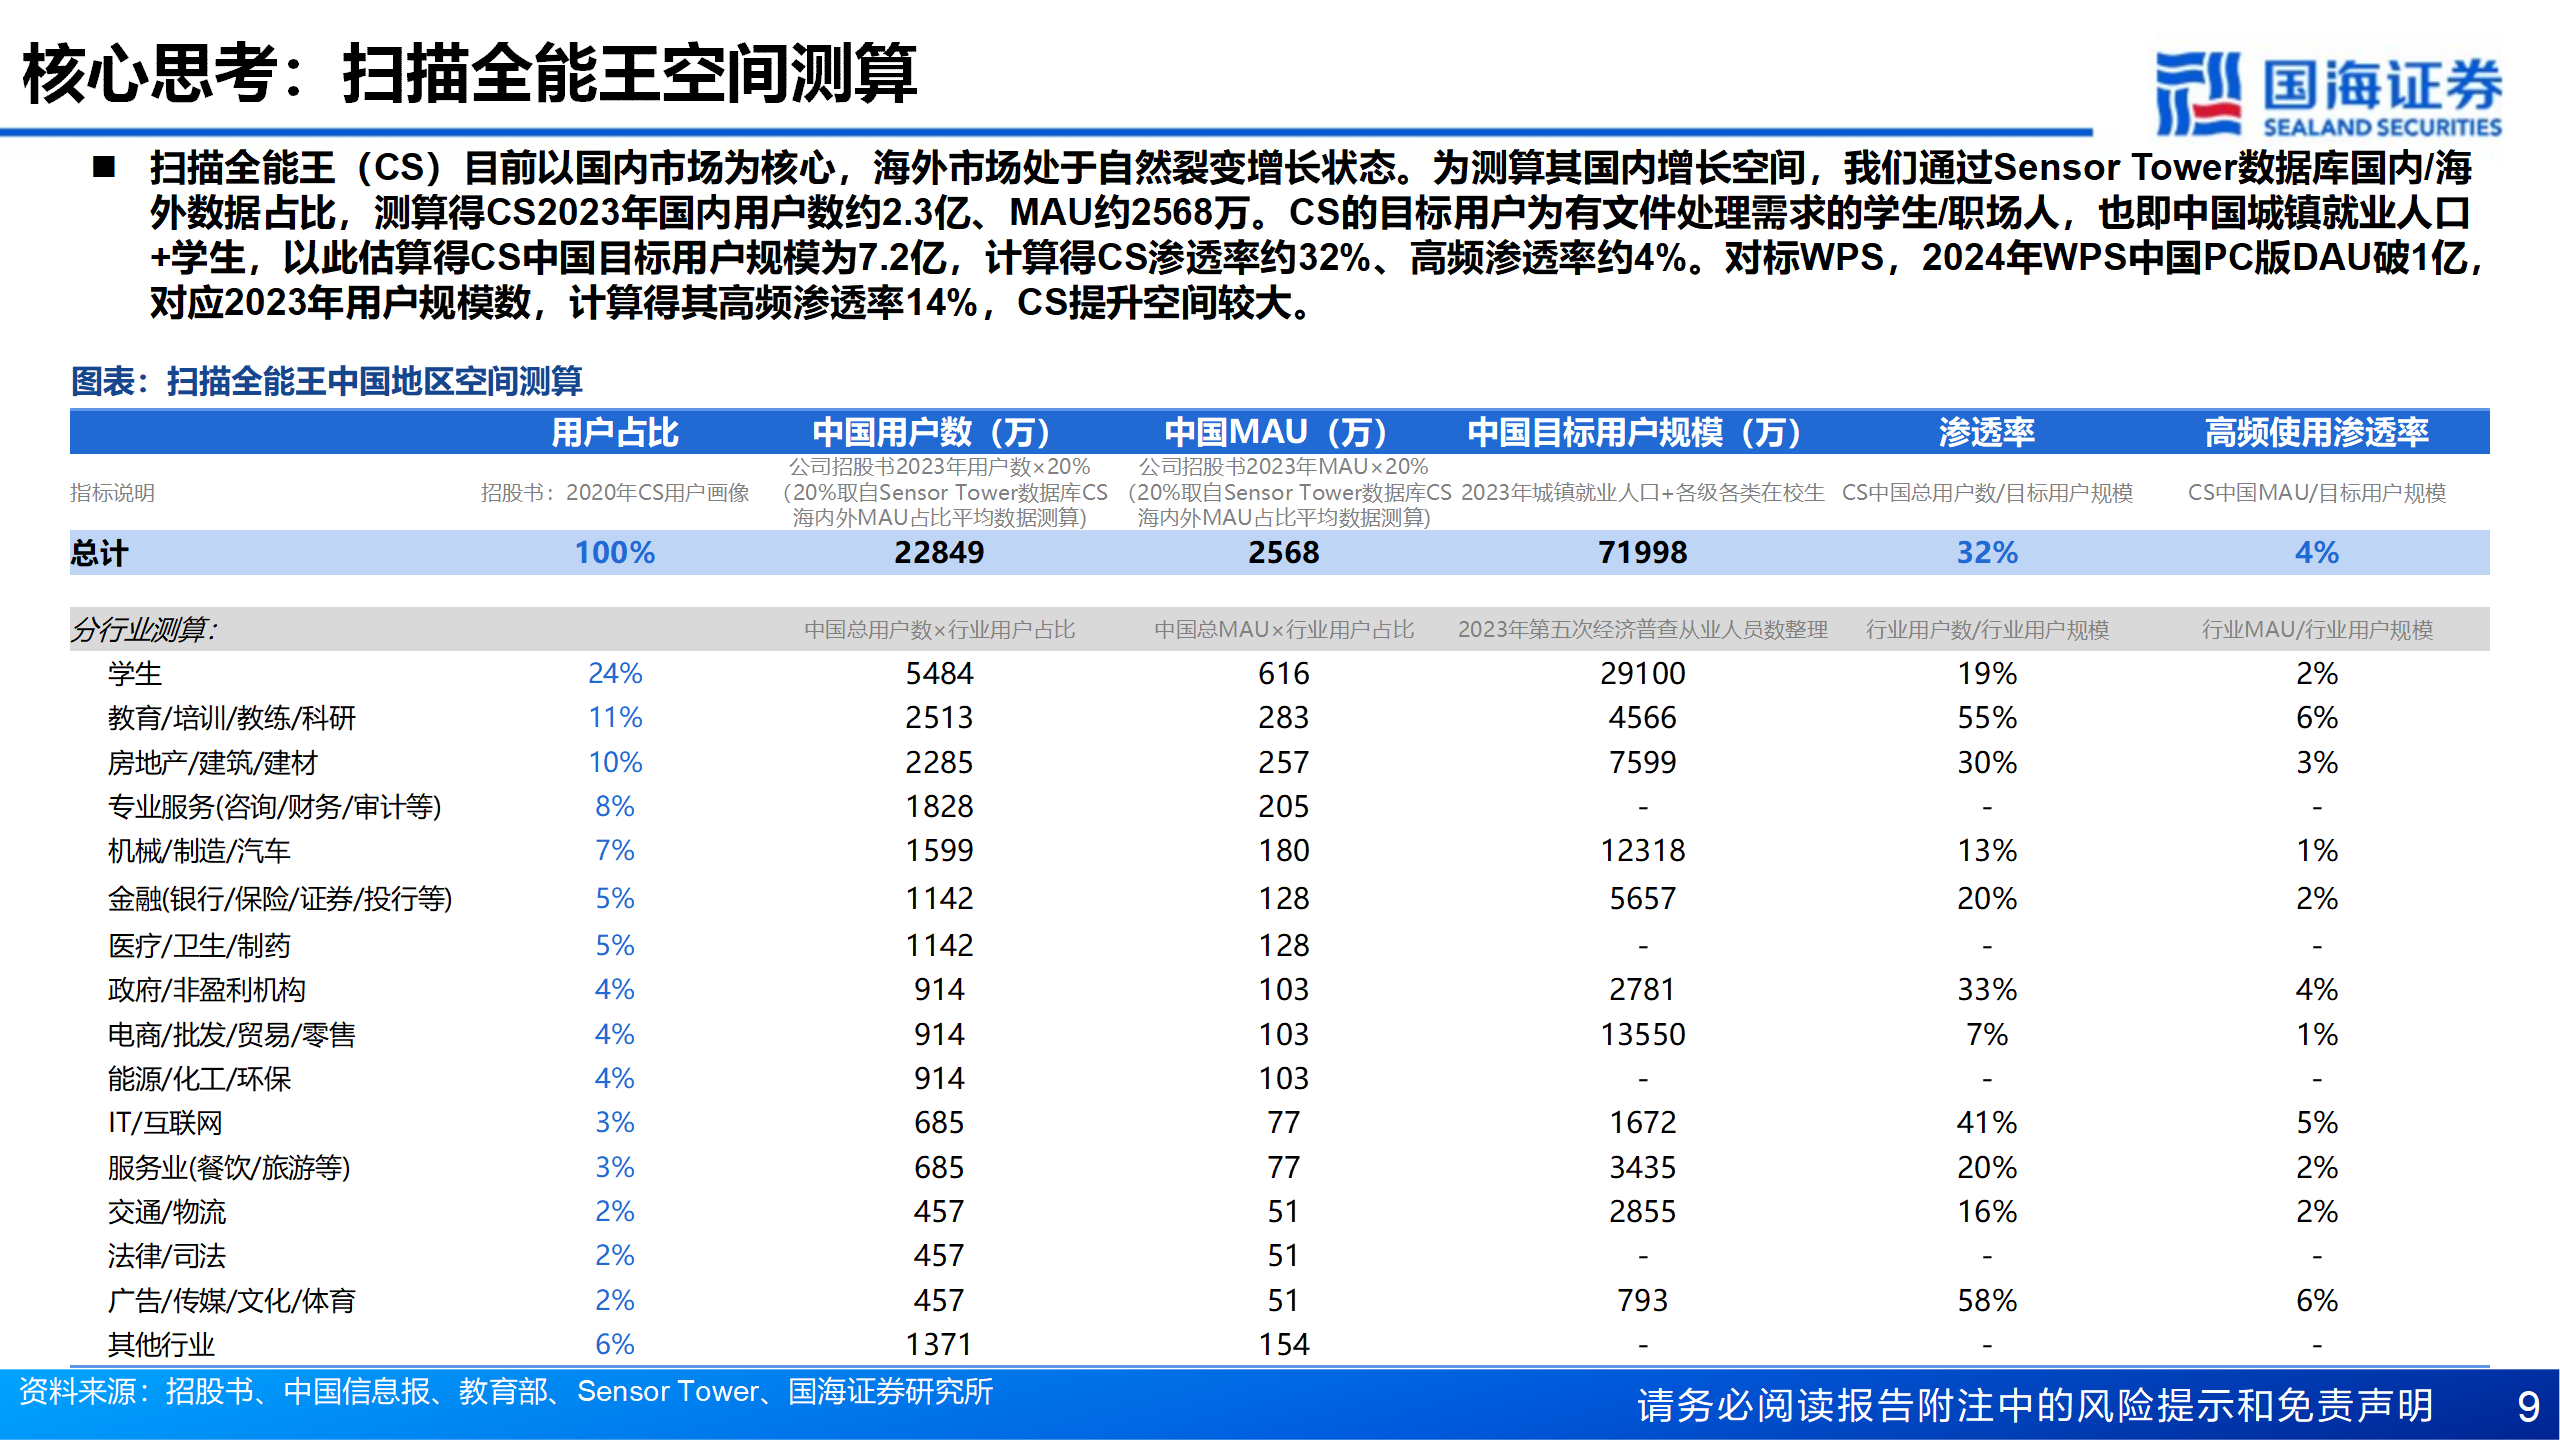This screenshot has width=2560, height=1440.
Task: Click the source line 资料来源 footer text
Action: point(506,1392)
